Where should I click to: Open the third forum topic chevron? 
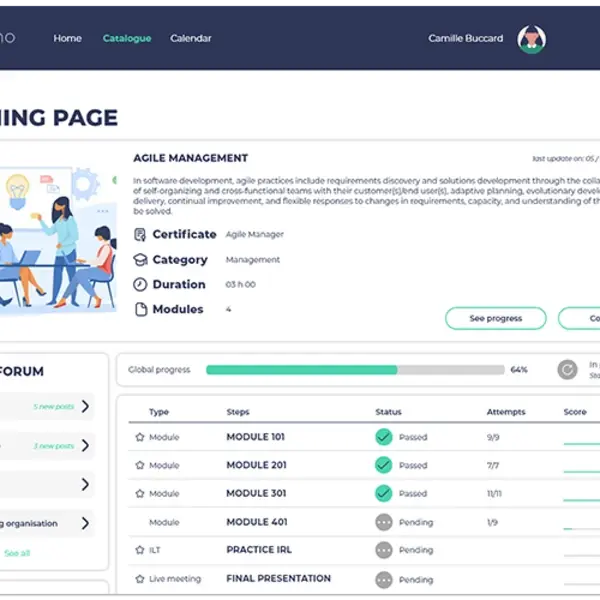[85, 484]
